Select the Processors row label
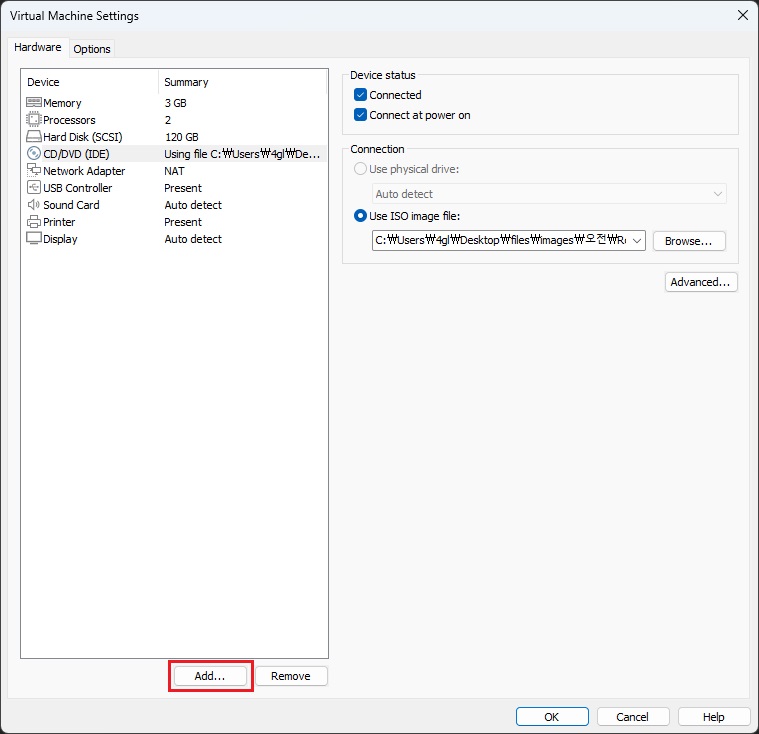 pyautogui.click(x=69, y=120)
